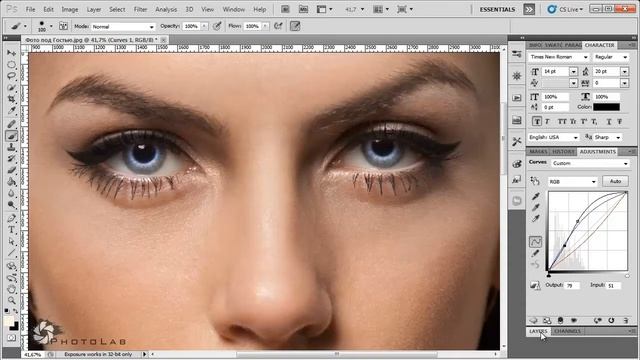
Task: Select the Zoom tool in the toolbox
Action: coord(11,301)
